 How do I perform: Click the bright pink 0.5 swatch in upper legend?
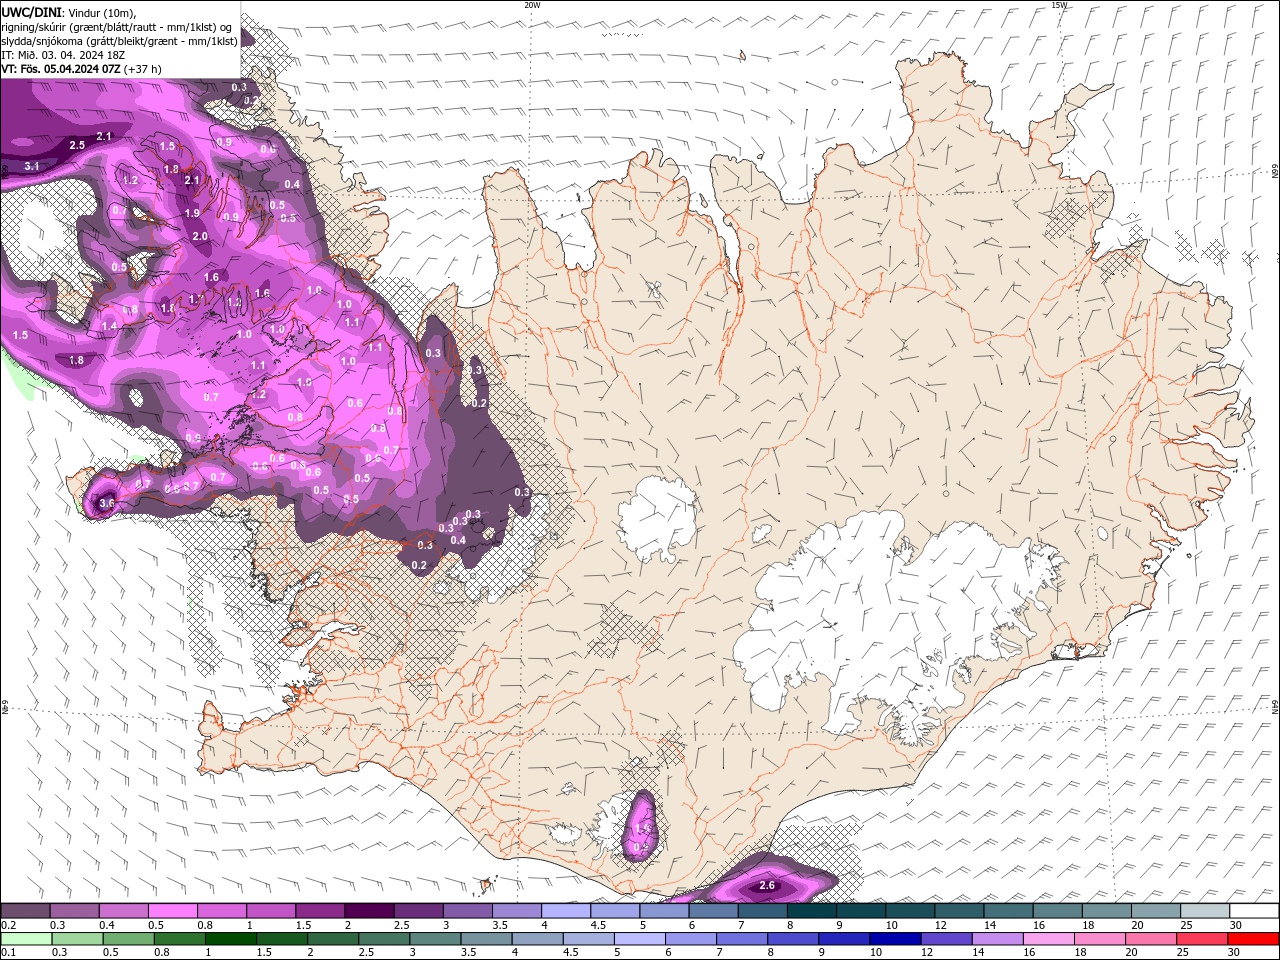172,911
